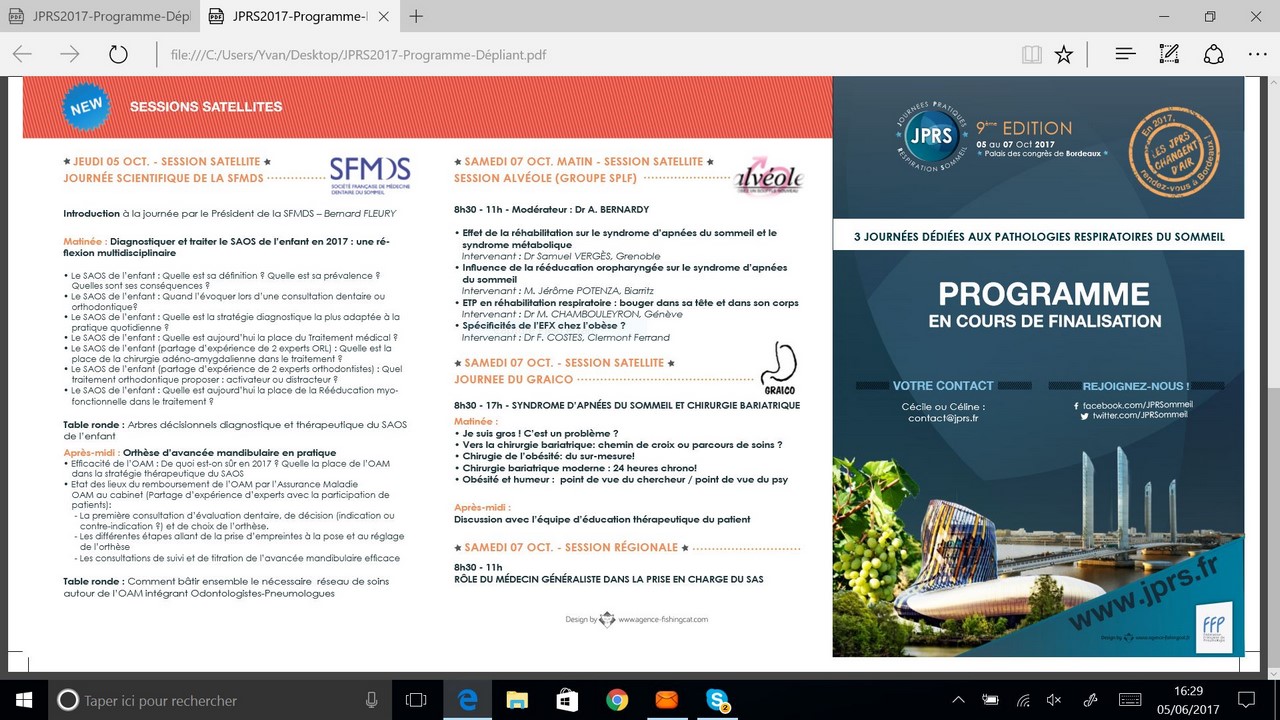The image size is (1280, 720).
Task: Open the Windows Start menu
Action: point(23,700)
